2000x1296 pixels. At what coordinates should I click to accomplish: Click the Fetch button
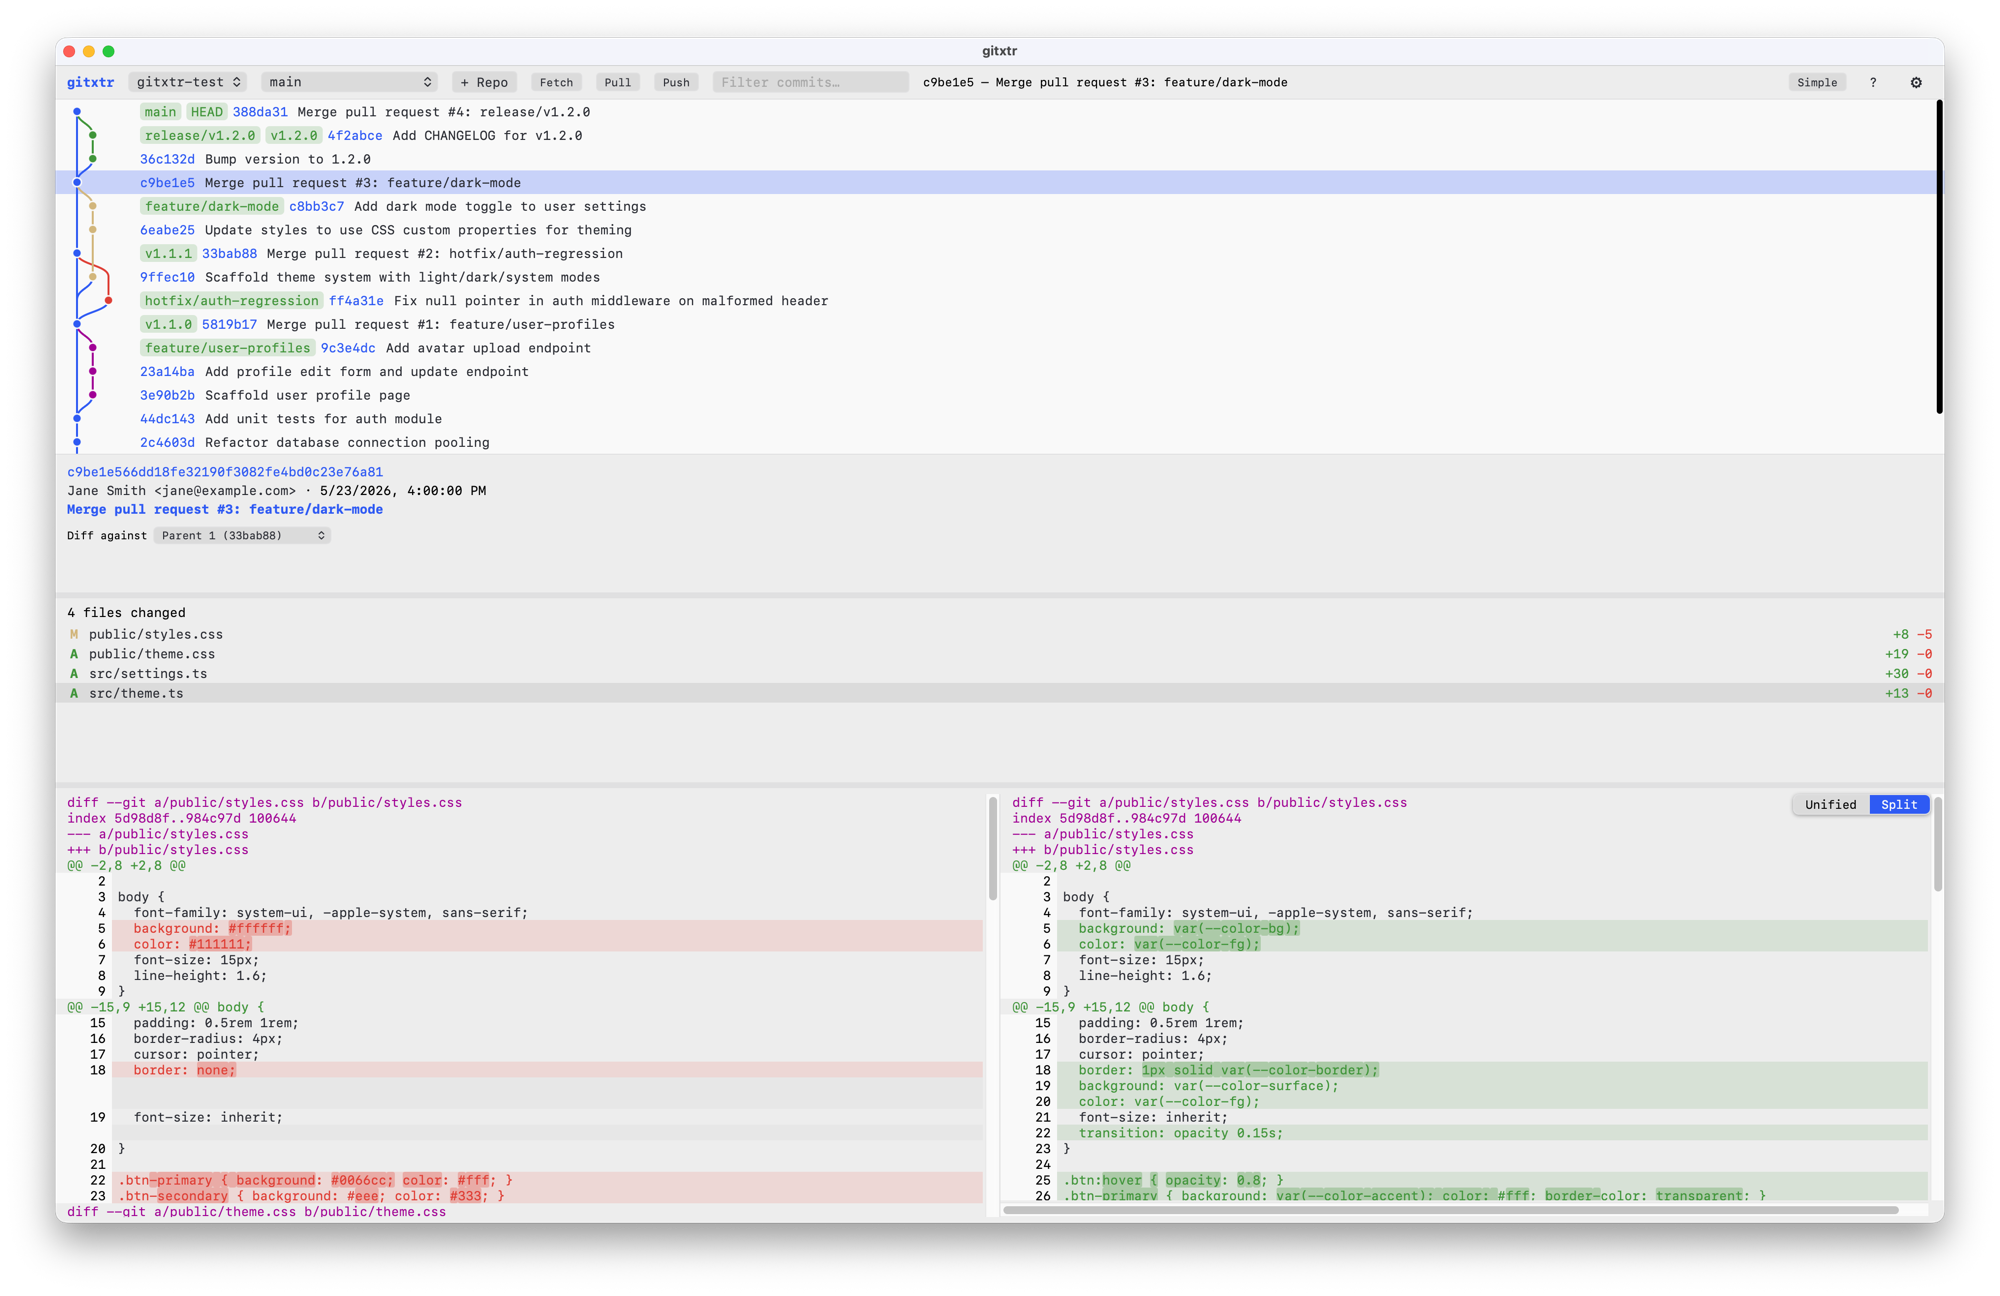pyautogui.click(x=556, y=83)
